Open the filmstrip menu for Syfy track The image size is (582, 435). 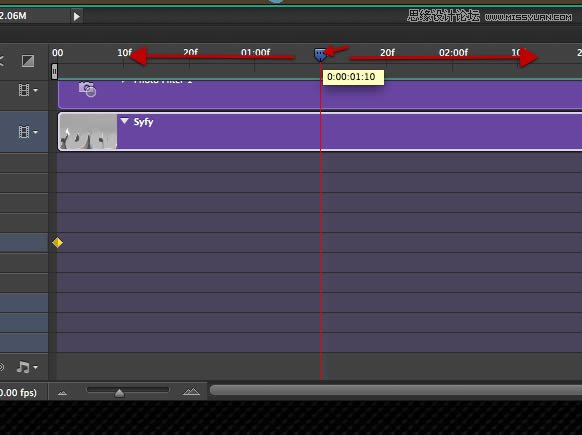[28, 132]
